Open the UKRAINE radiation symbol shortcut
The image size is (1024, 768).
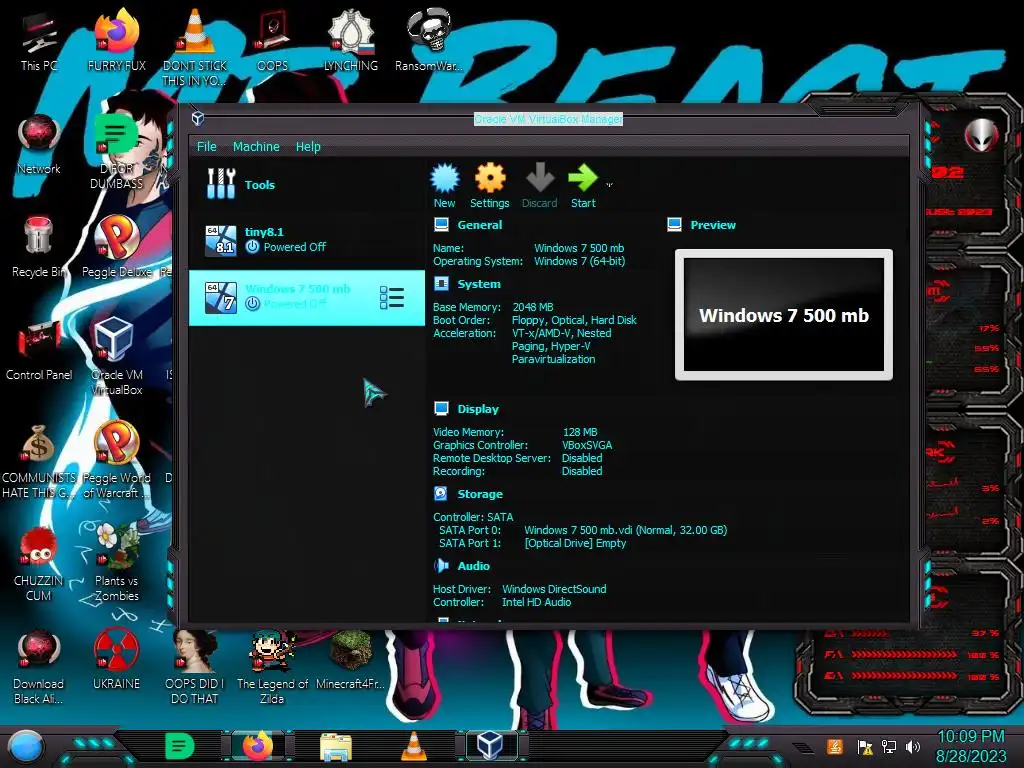pyautogui.click(x=116, y=660)
